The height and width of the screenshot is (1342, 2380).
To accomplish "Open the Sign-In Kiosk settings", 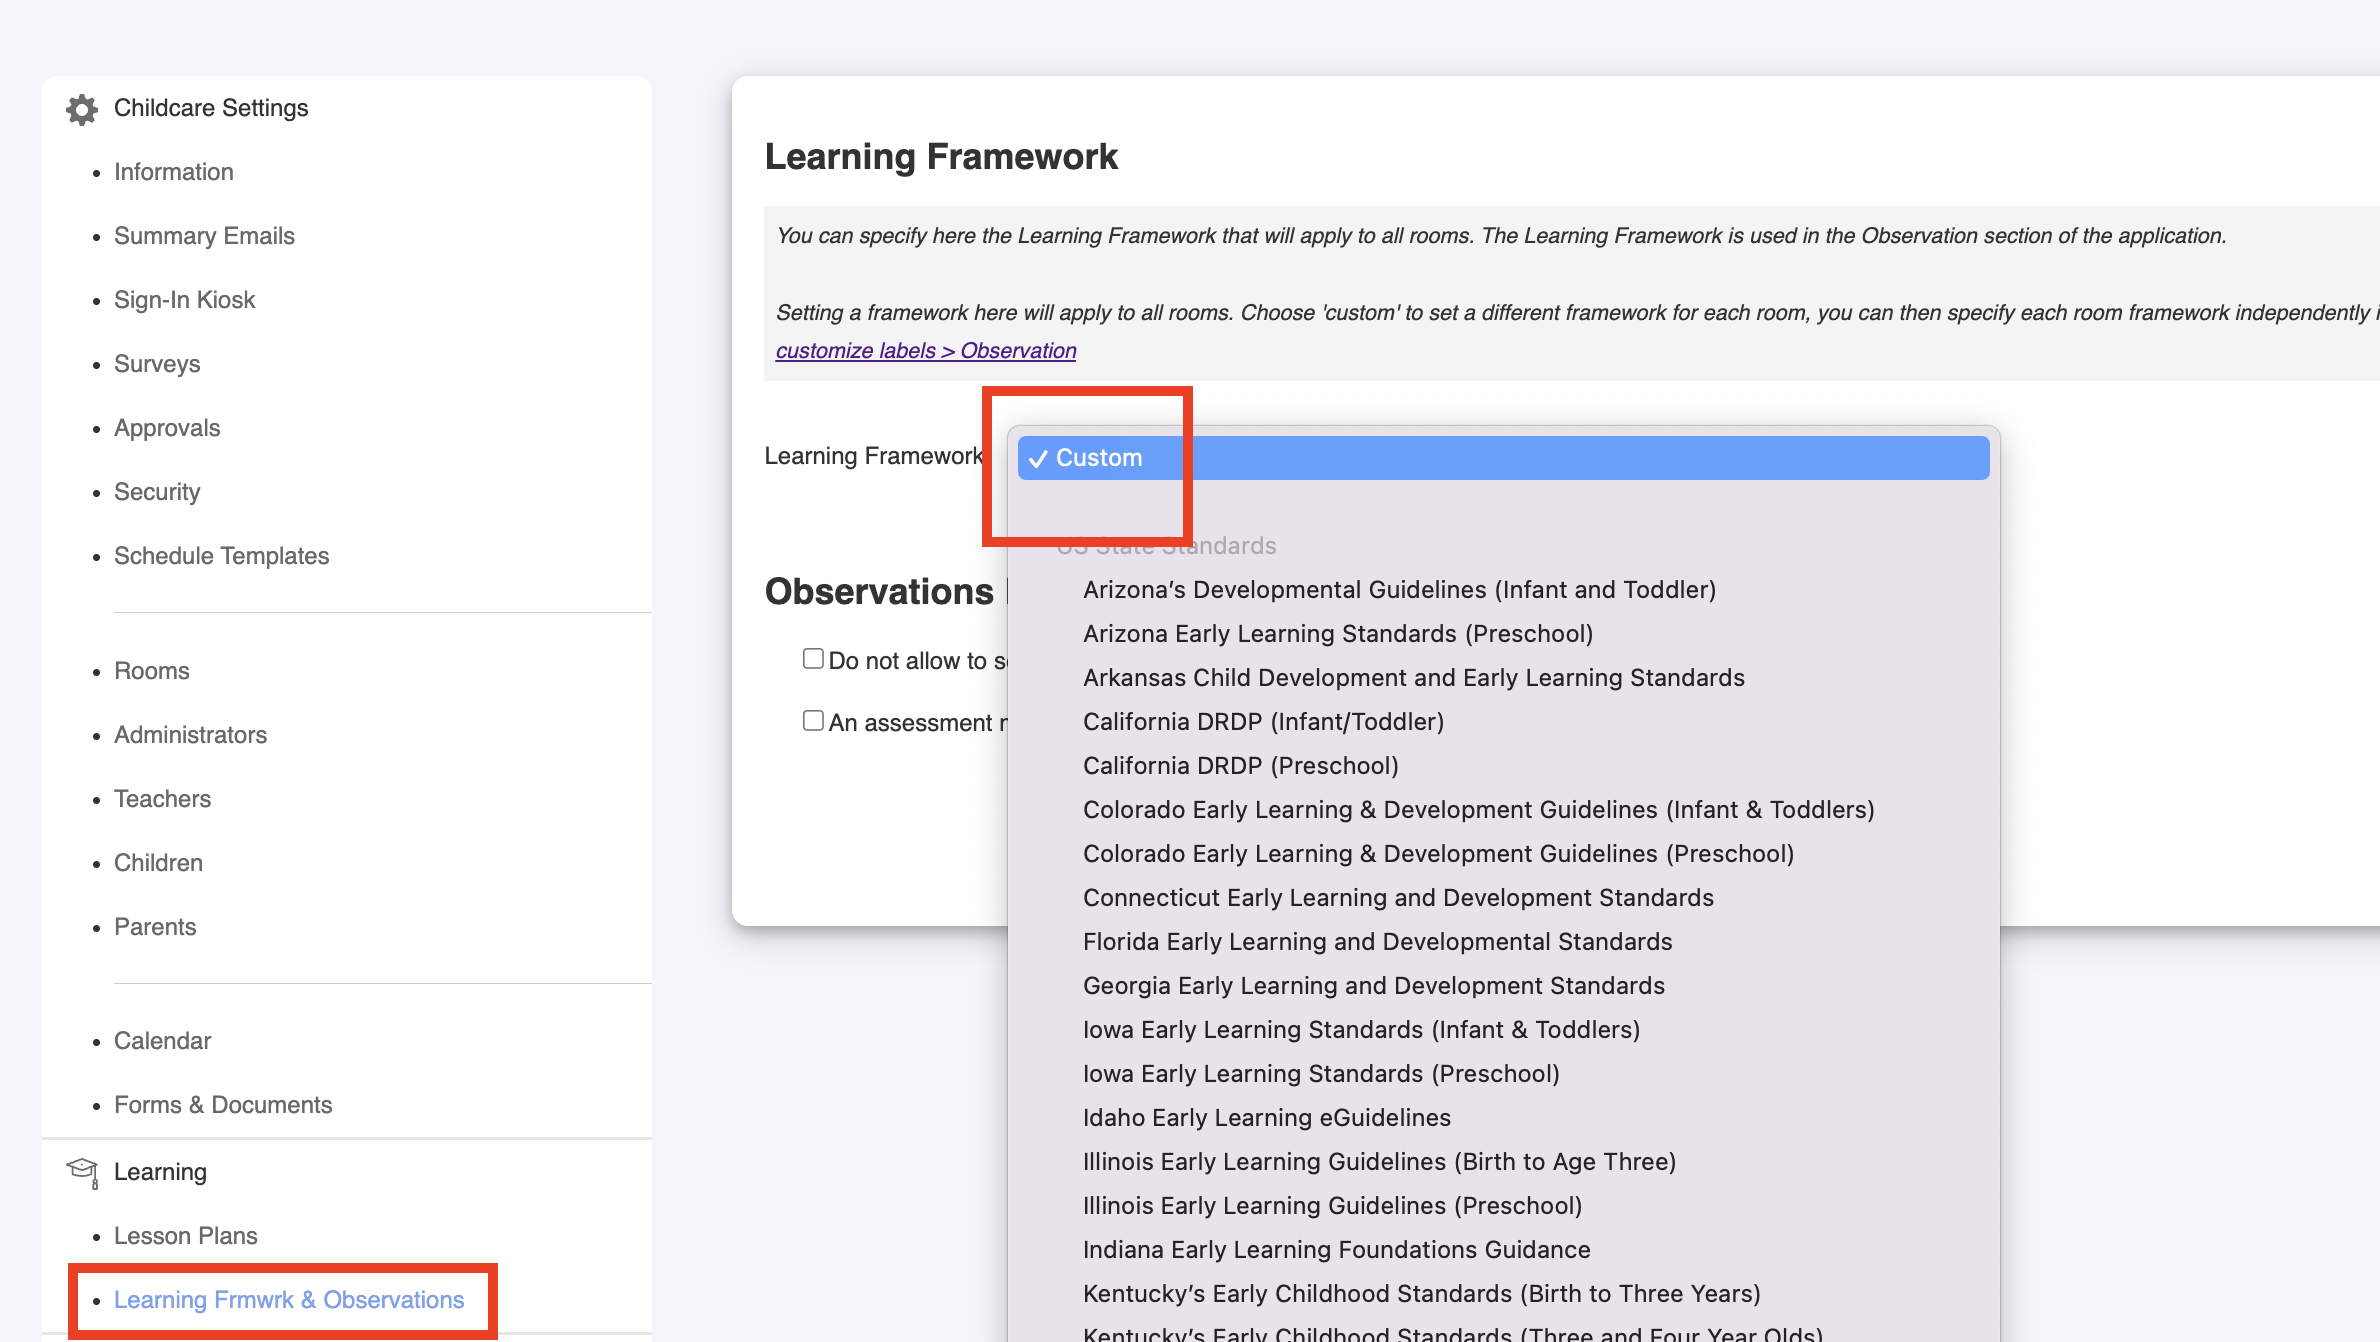I will 184,300.
